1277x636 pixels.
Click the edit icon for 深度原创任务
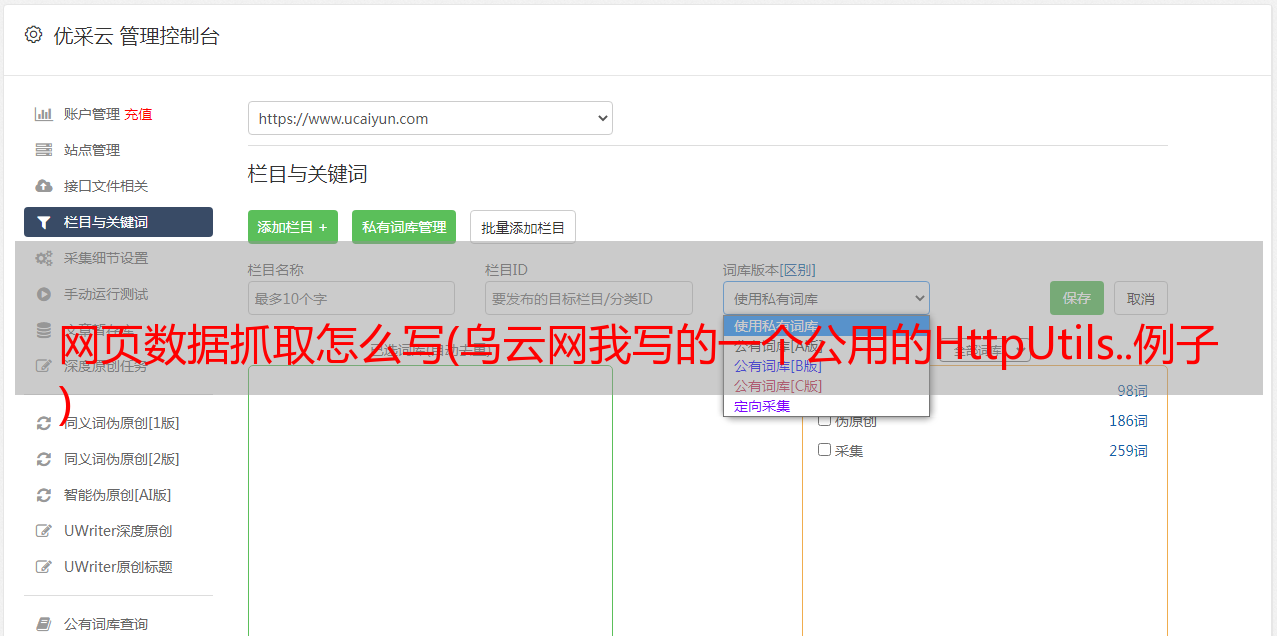[44, 366]
